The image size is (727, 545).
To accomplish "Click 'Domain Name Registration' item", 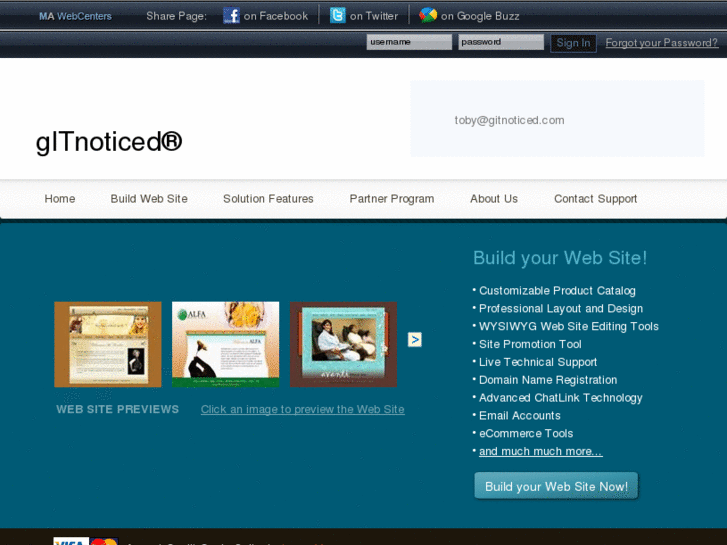I will coord(548,380).
